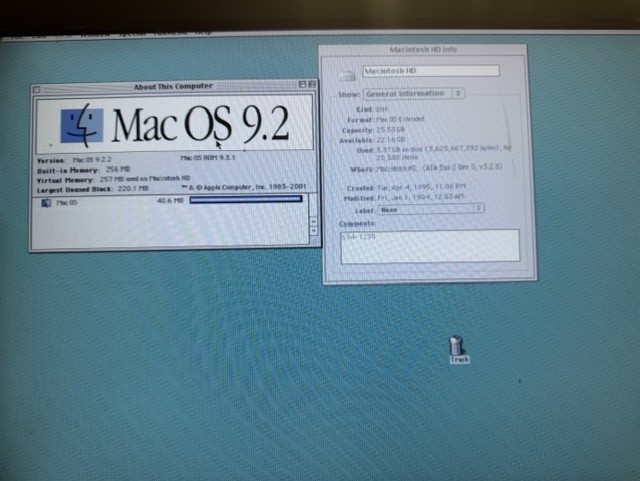Click the Kind disk value in Info window
This screenshot has width=640, height=481.
pos(382,109)
